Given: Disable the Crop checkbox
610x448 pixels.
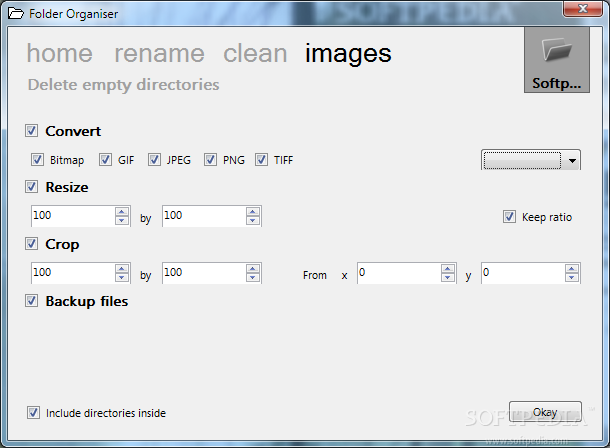Looking at the screenshot, I should pyautogui.click(x=32, y=244).
